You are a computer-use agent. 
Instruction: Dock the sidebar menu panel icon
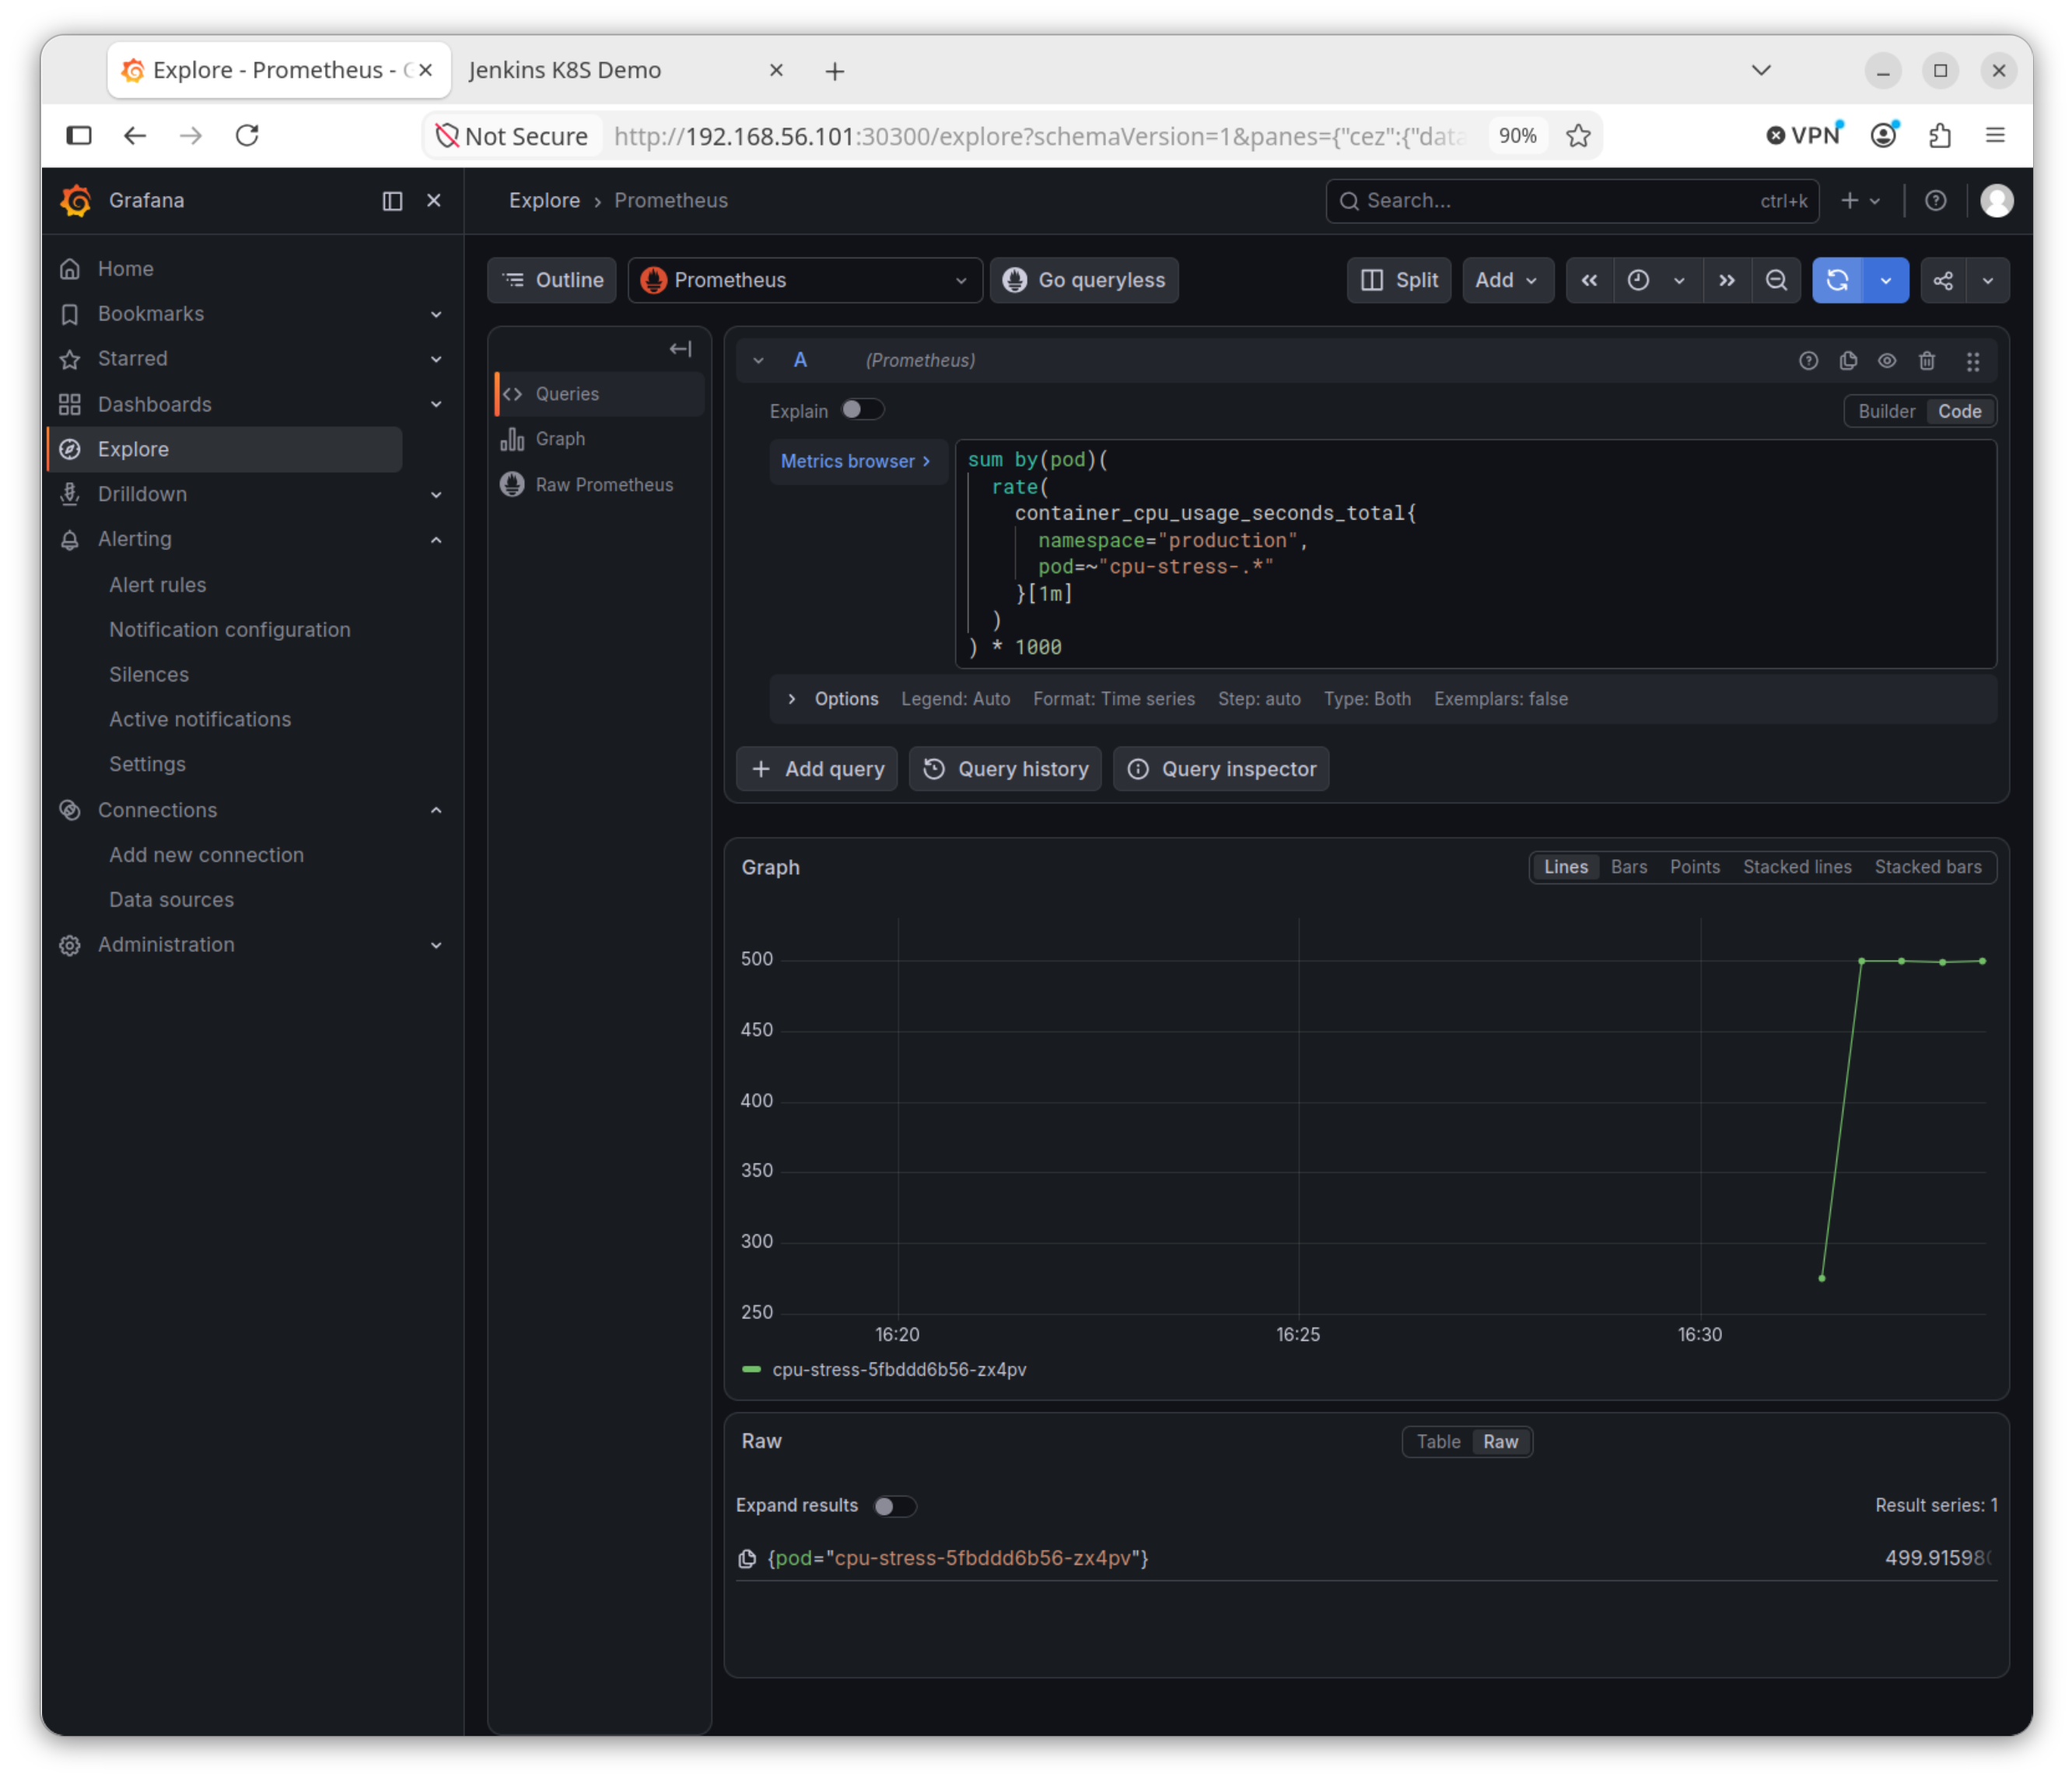click(x=392, y=201)
